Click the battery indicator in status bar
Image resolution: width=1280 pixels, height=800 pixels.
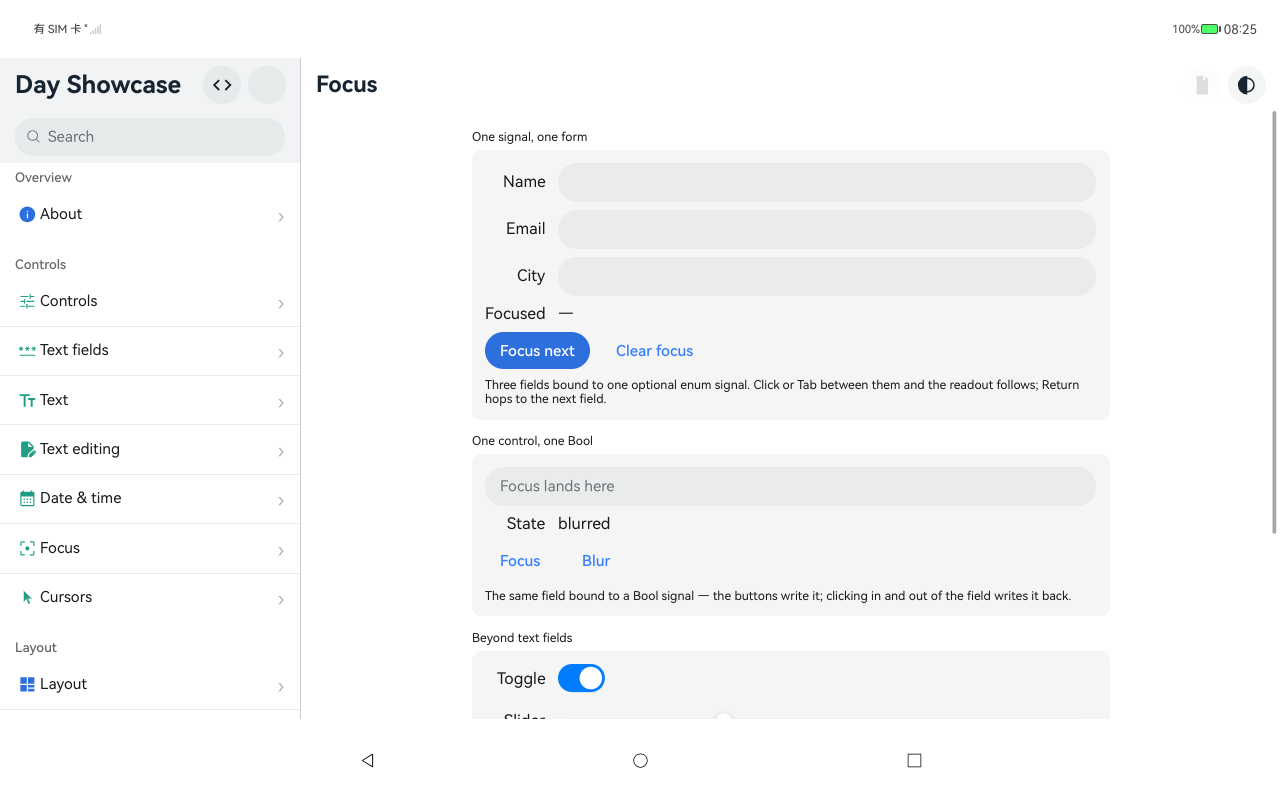tap(1210, 29)
